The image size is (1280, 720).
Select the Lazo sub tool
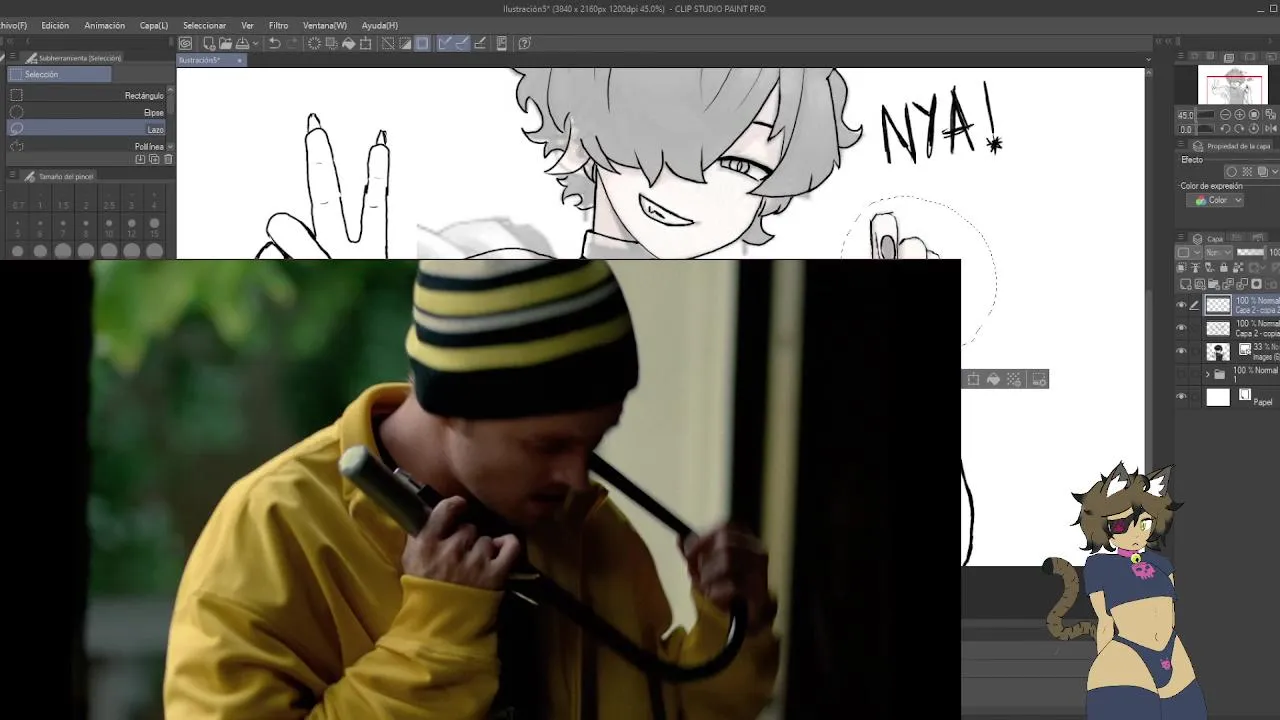[88, 129]
